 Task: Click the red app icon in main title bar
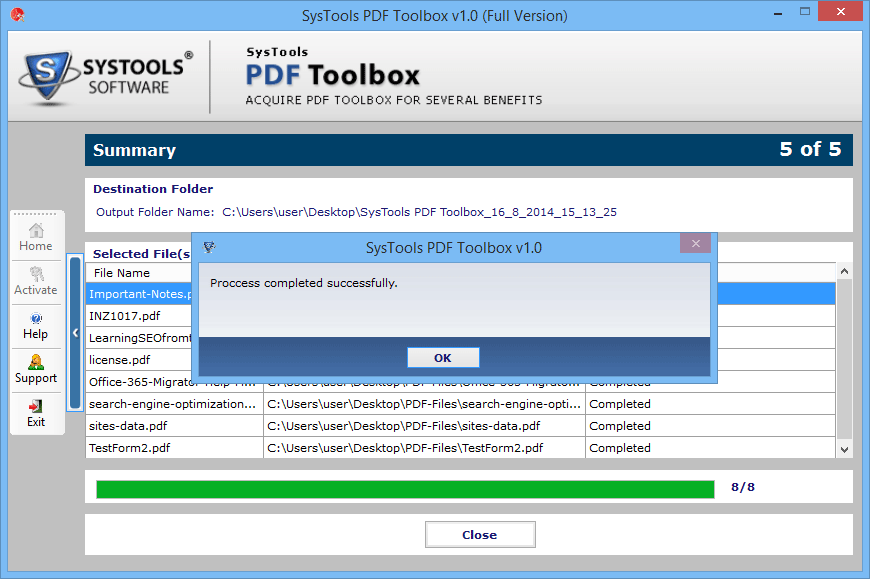[x=17, y=15]
